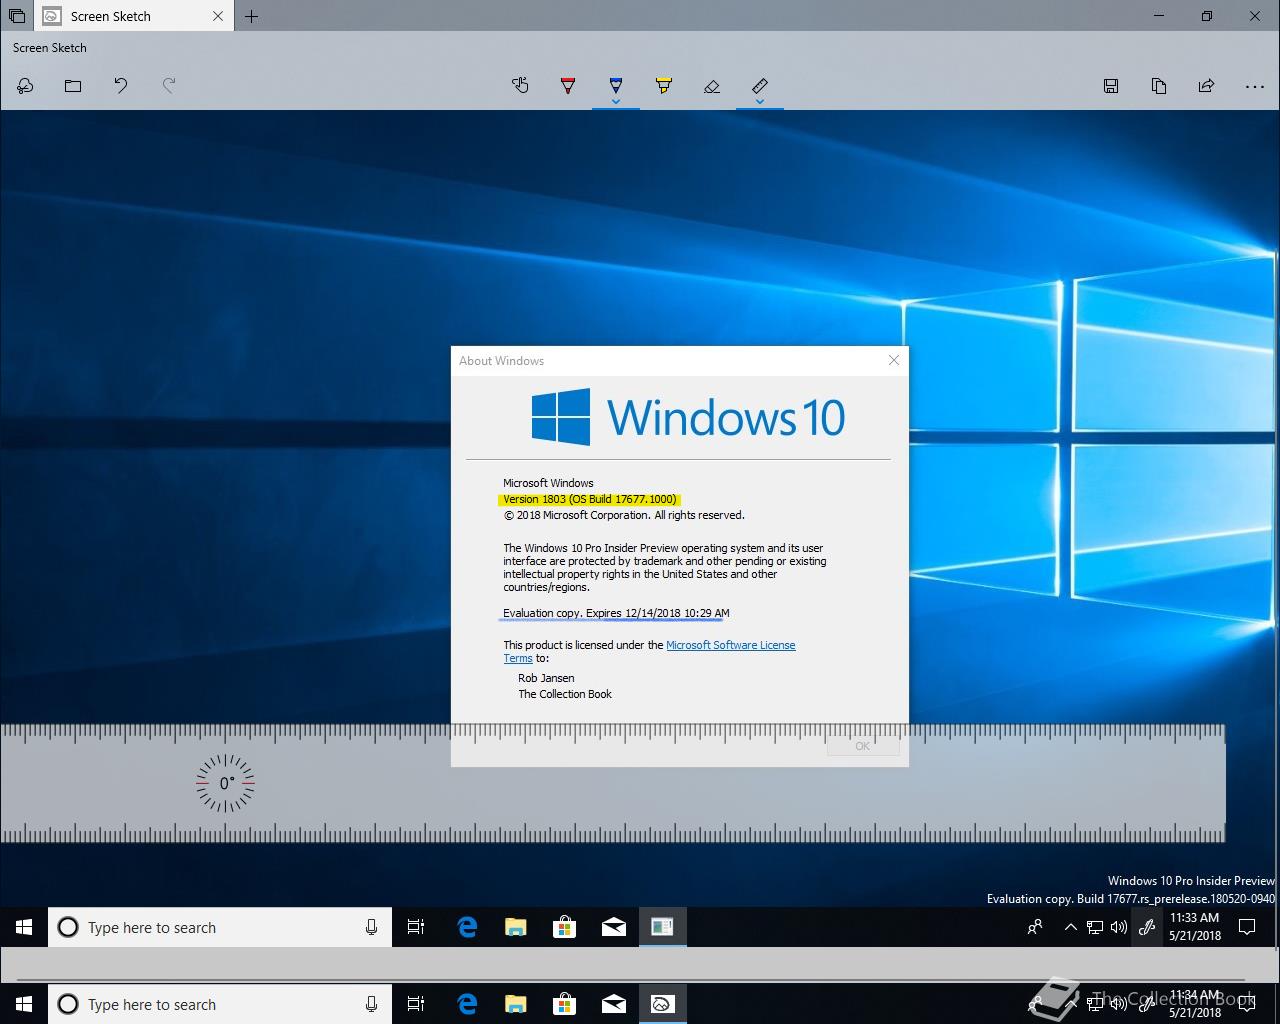Click the bottom taskbar microphone icon
Image resolution: width=1280 pixels, height=1024 pixels.
pyautogui.click(x=371, y=1004)
